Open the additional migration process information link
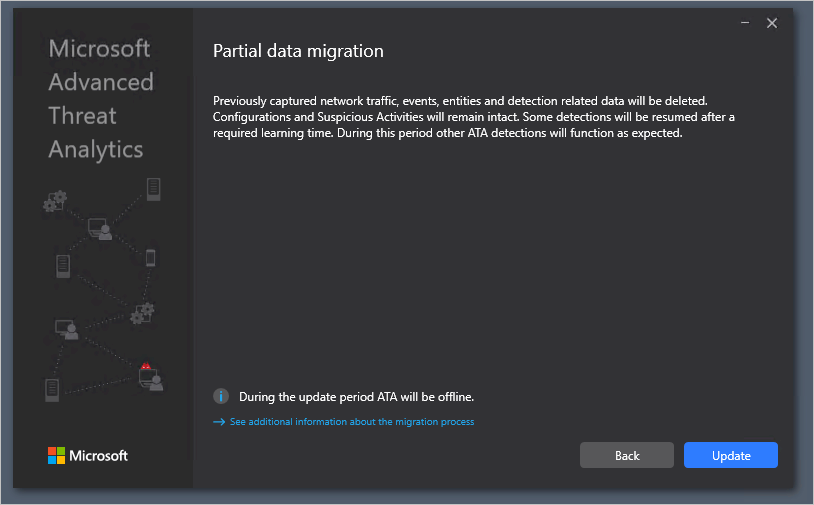Image resolution: width=814 pixels, height=505 pixels. tap(351, 422)
